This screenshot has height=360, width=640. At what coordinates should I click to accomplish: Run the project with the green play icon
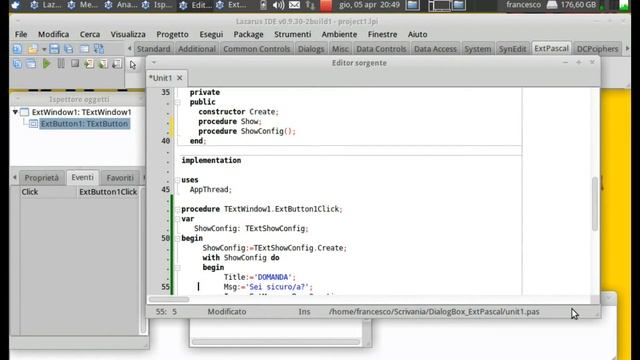point(47,64)
